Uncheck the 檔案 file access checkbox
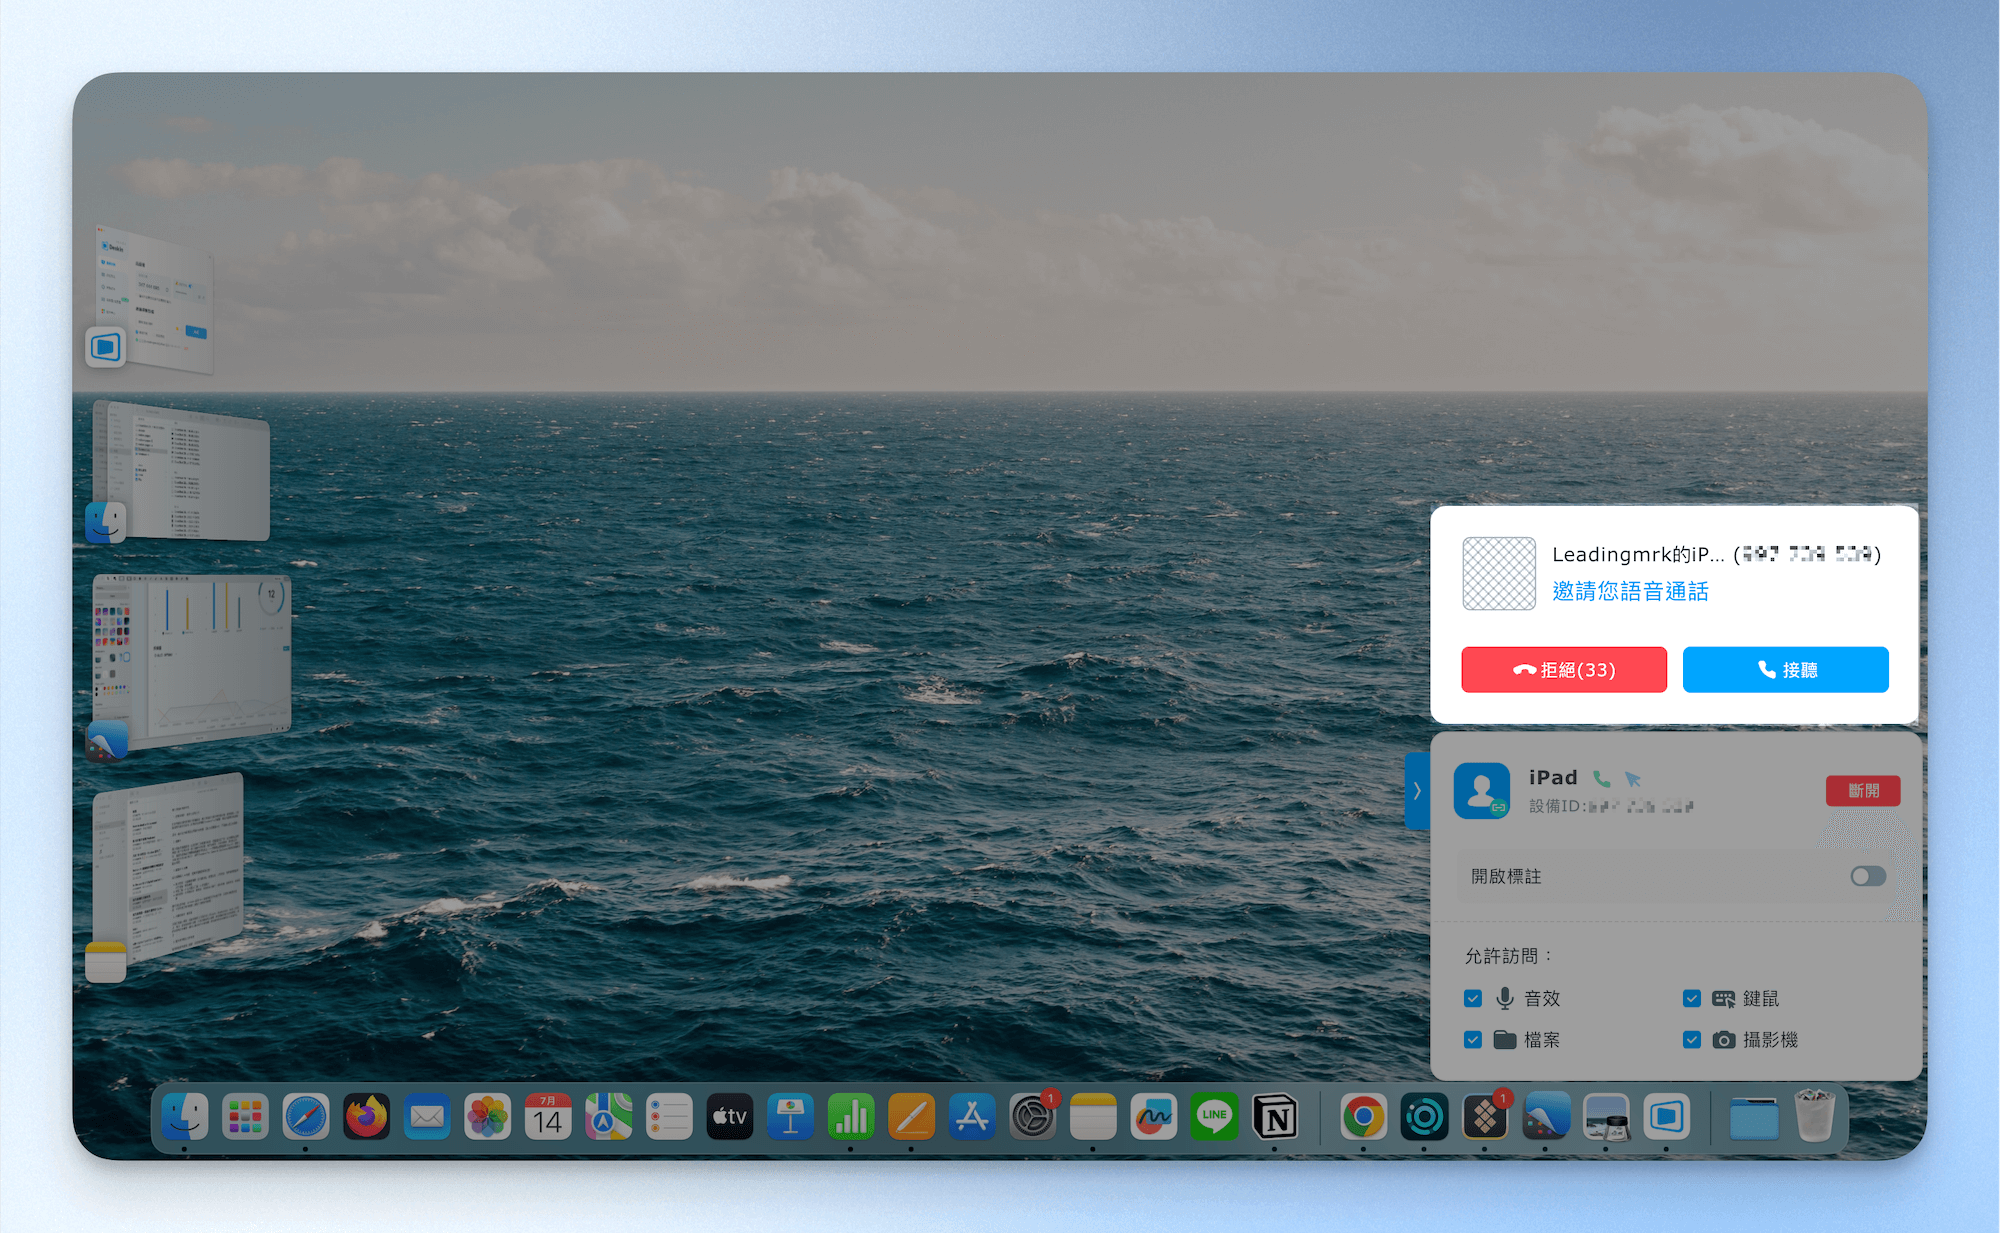The image size is (2000, 1233). [1473, 1040]
